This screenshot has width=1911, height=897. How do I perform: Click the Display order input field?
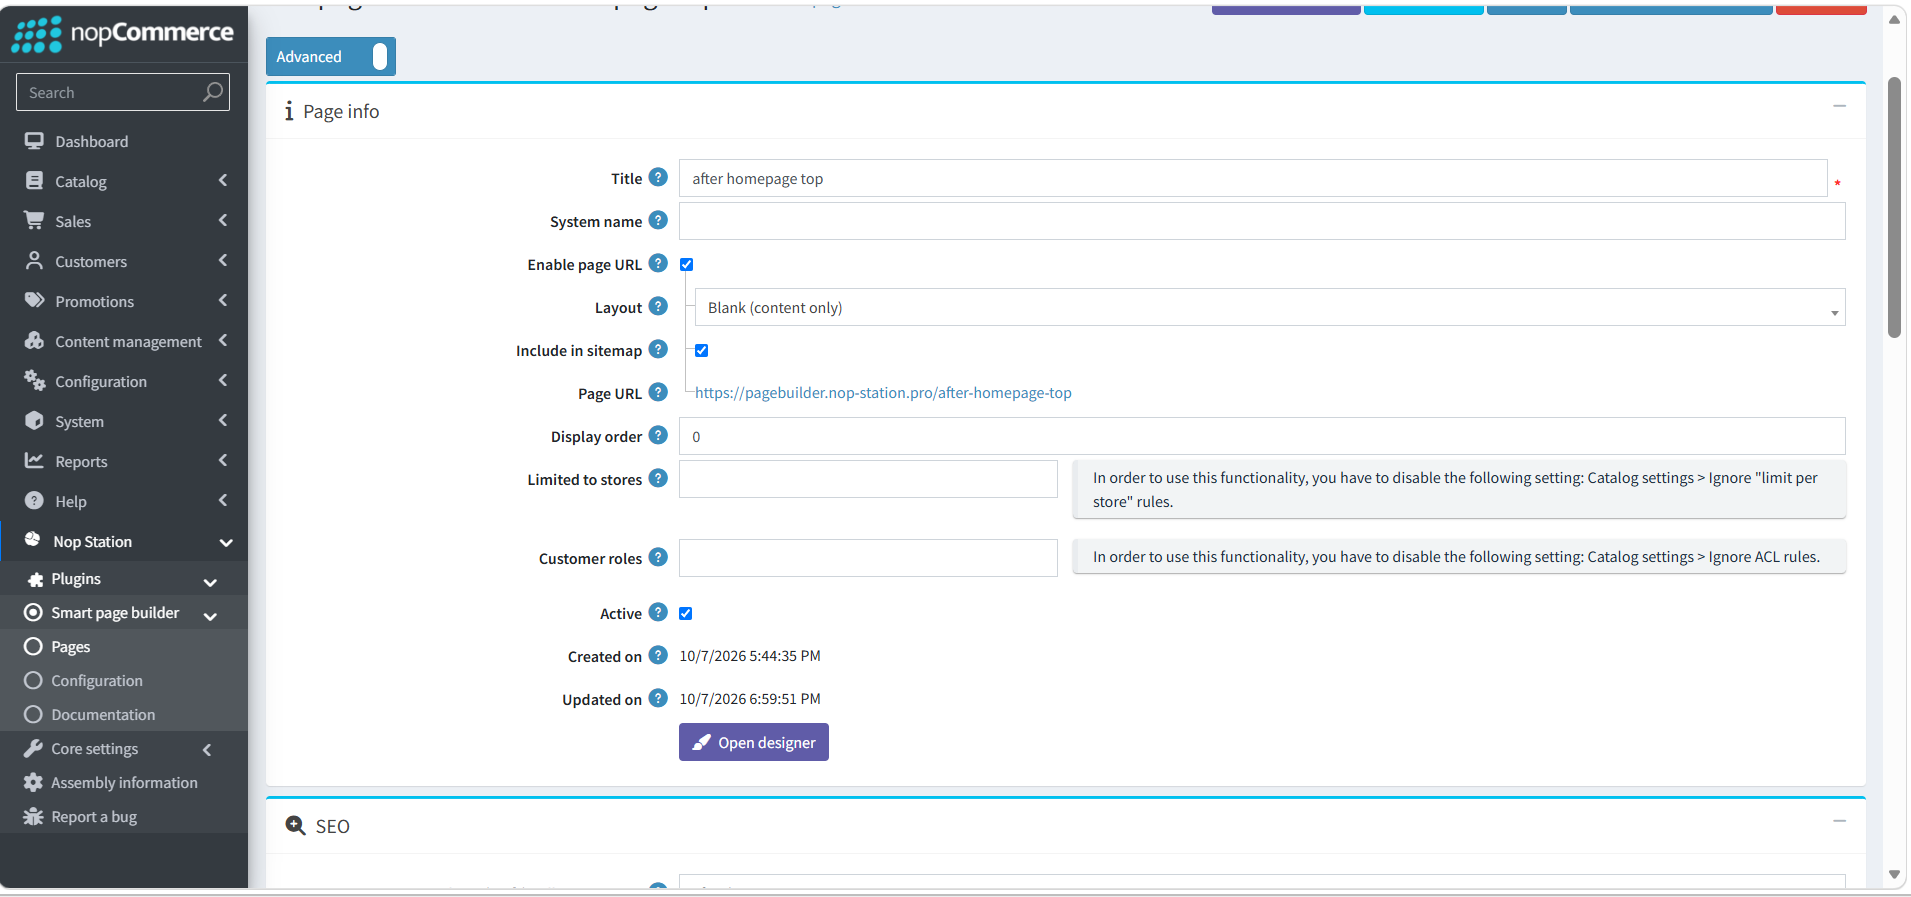(x=1262, y=436)
